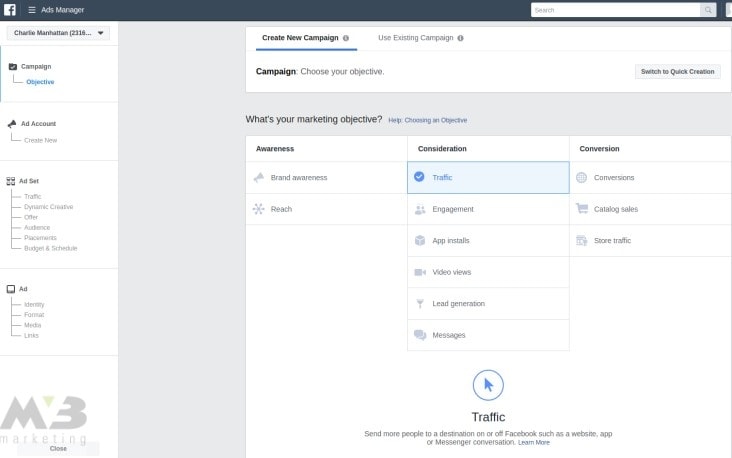The image size is (732, 458).
Task: Click the Engagement people icon
Action: [x=420, y=209]
